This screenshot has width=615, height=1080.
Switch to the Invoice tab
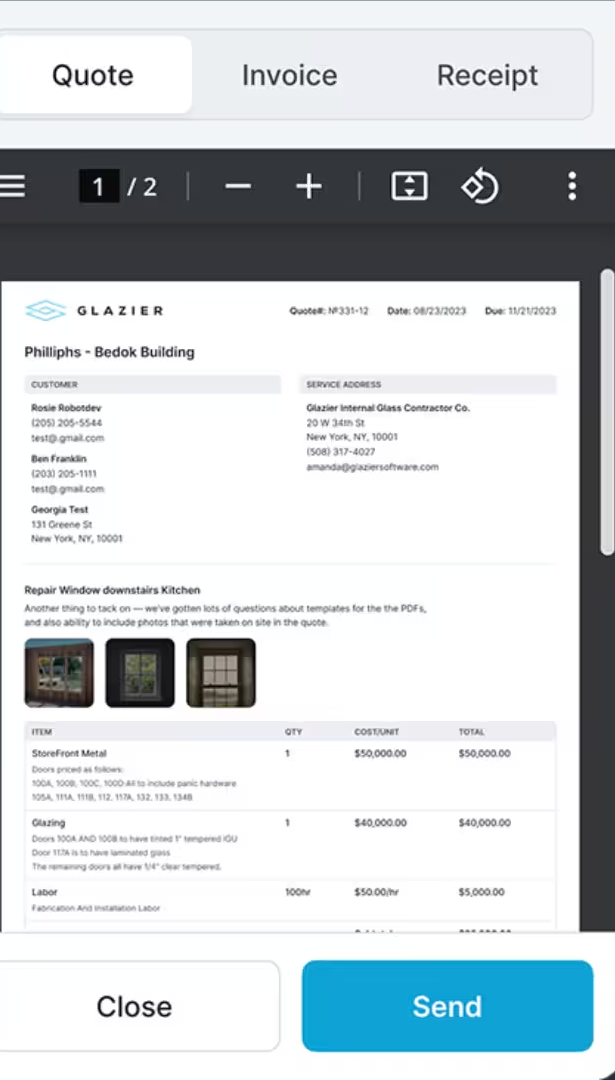click(x=289, y=74)
